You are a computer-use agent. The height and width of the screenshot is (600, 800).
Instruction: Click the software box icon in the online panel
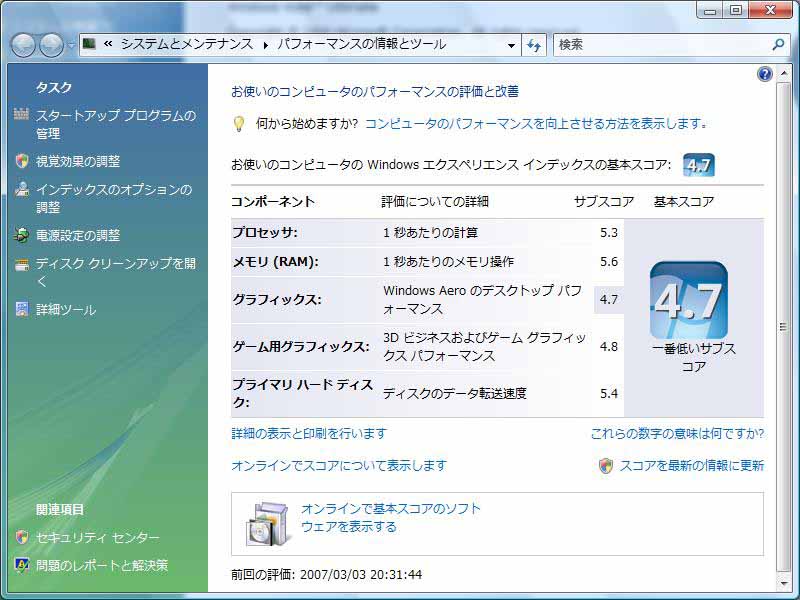tap(268, 524)
